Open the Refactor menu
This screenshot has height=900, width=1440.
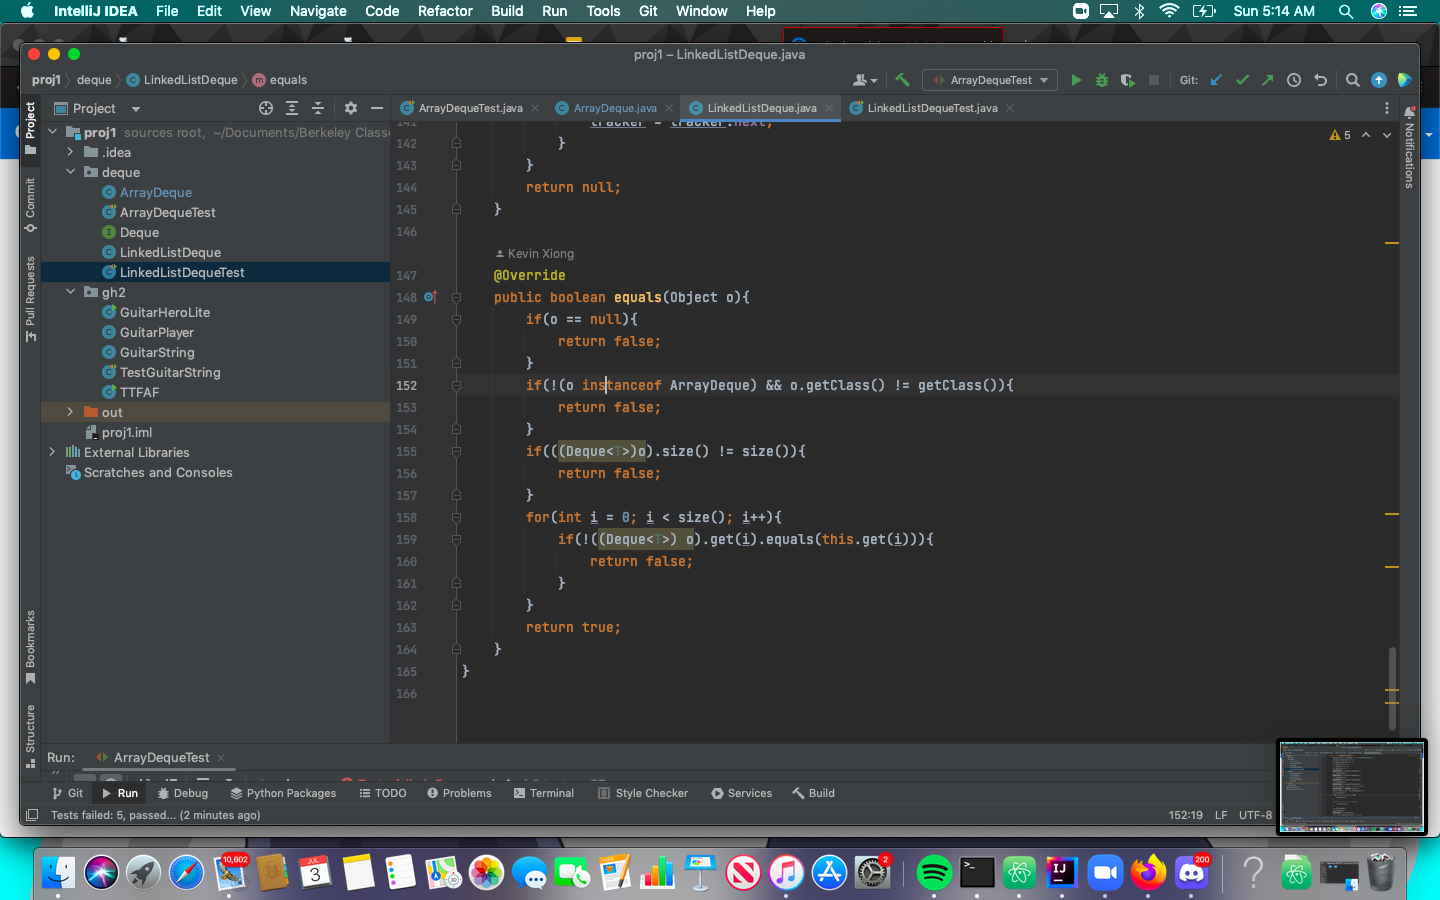[x=445, y=11]
